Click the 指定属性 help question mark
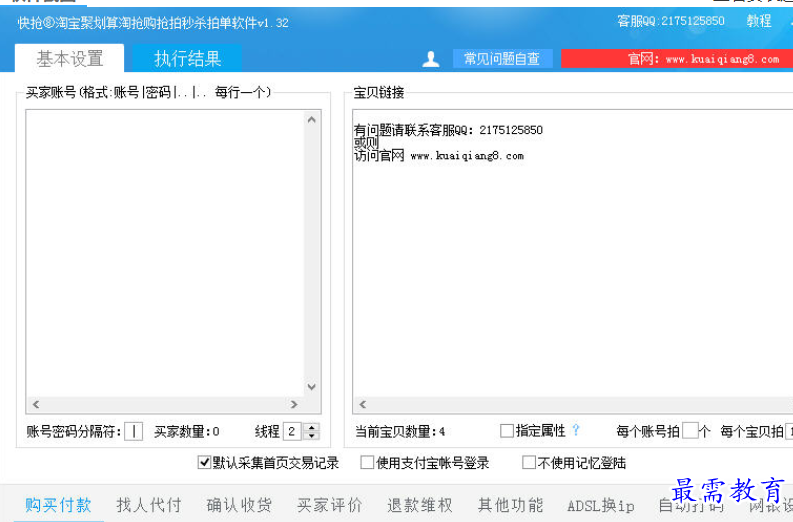The width and height of the screenshot is (793, 522). pyautogui.click(x=576, y=430)
